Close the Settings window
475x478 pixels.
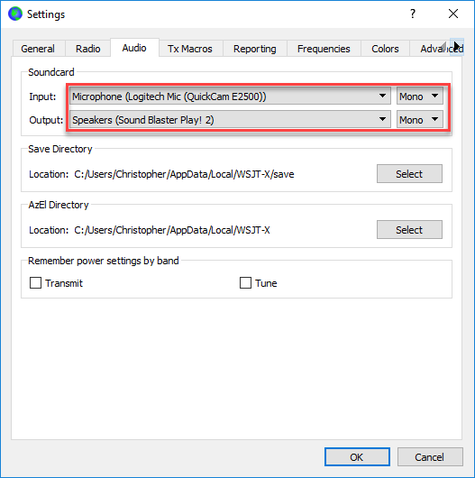coord(453,14)
